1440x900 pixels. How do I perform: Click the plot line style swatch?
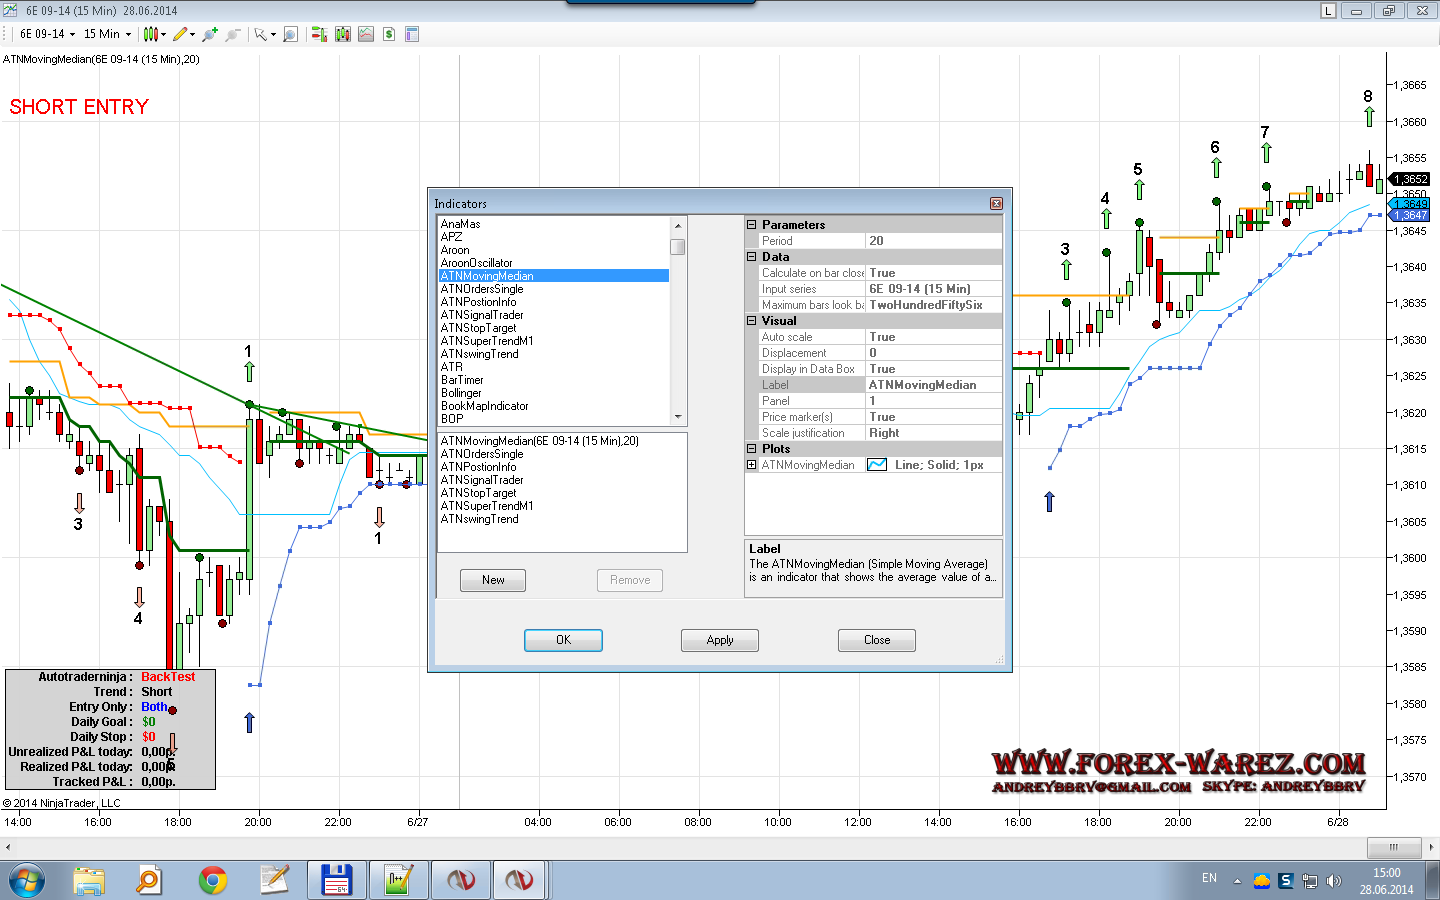(877, 465)
